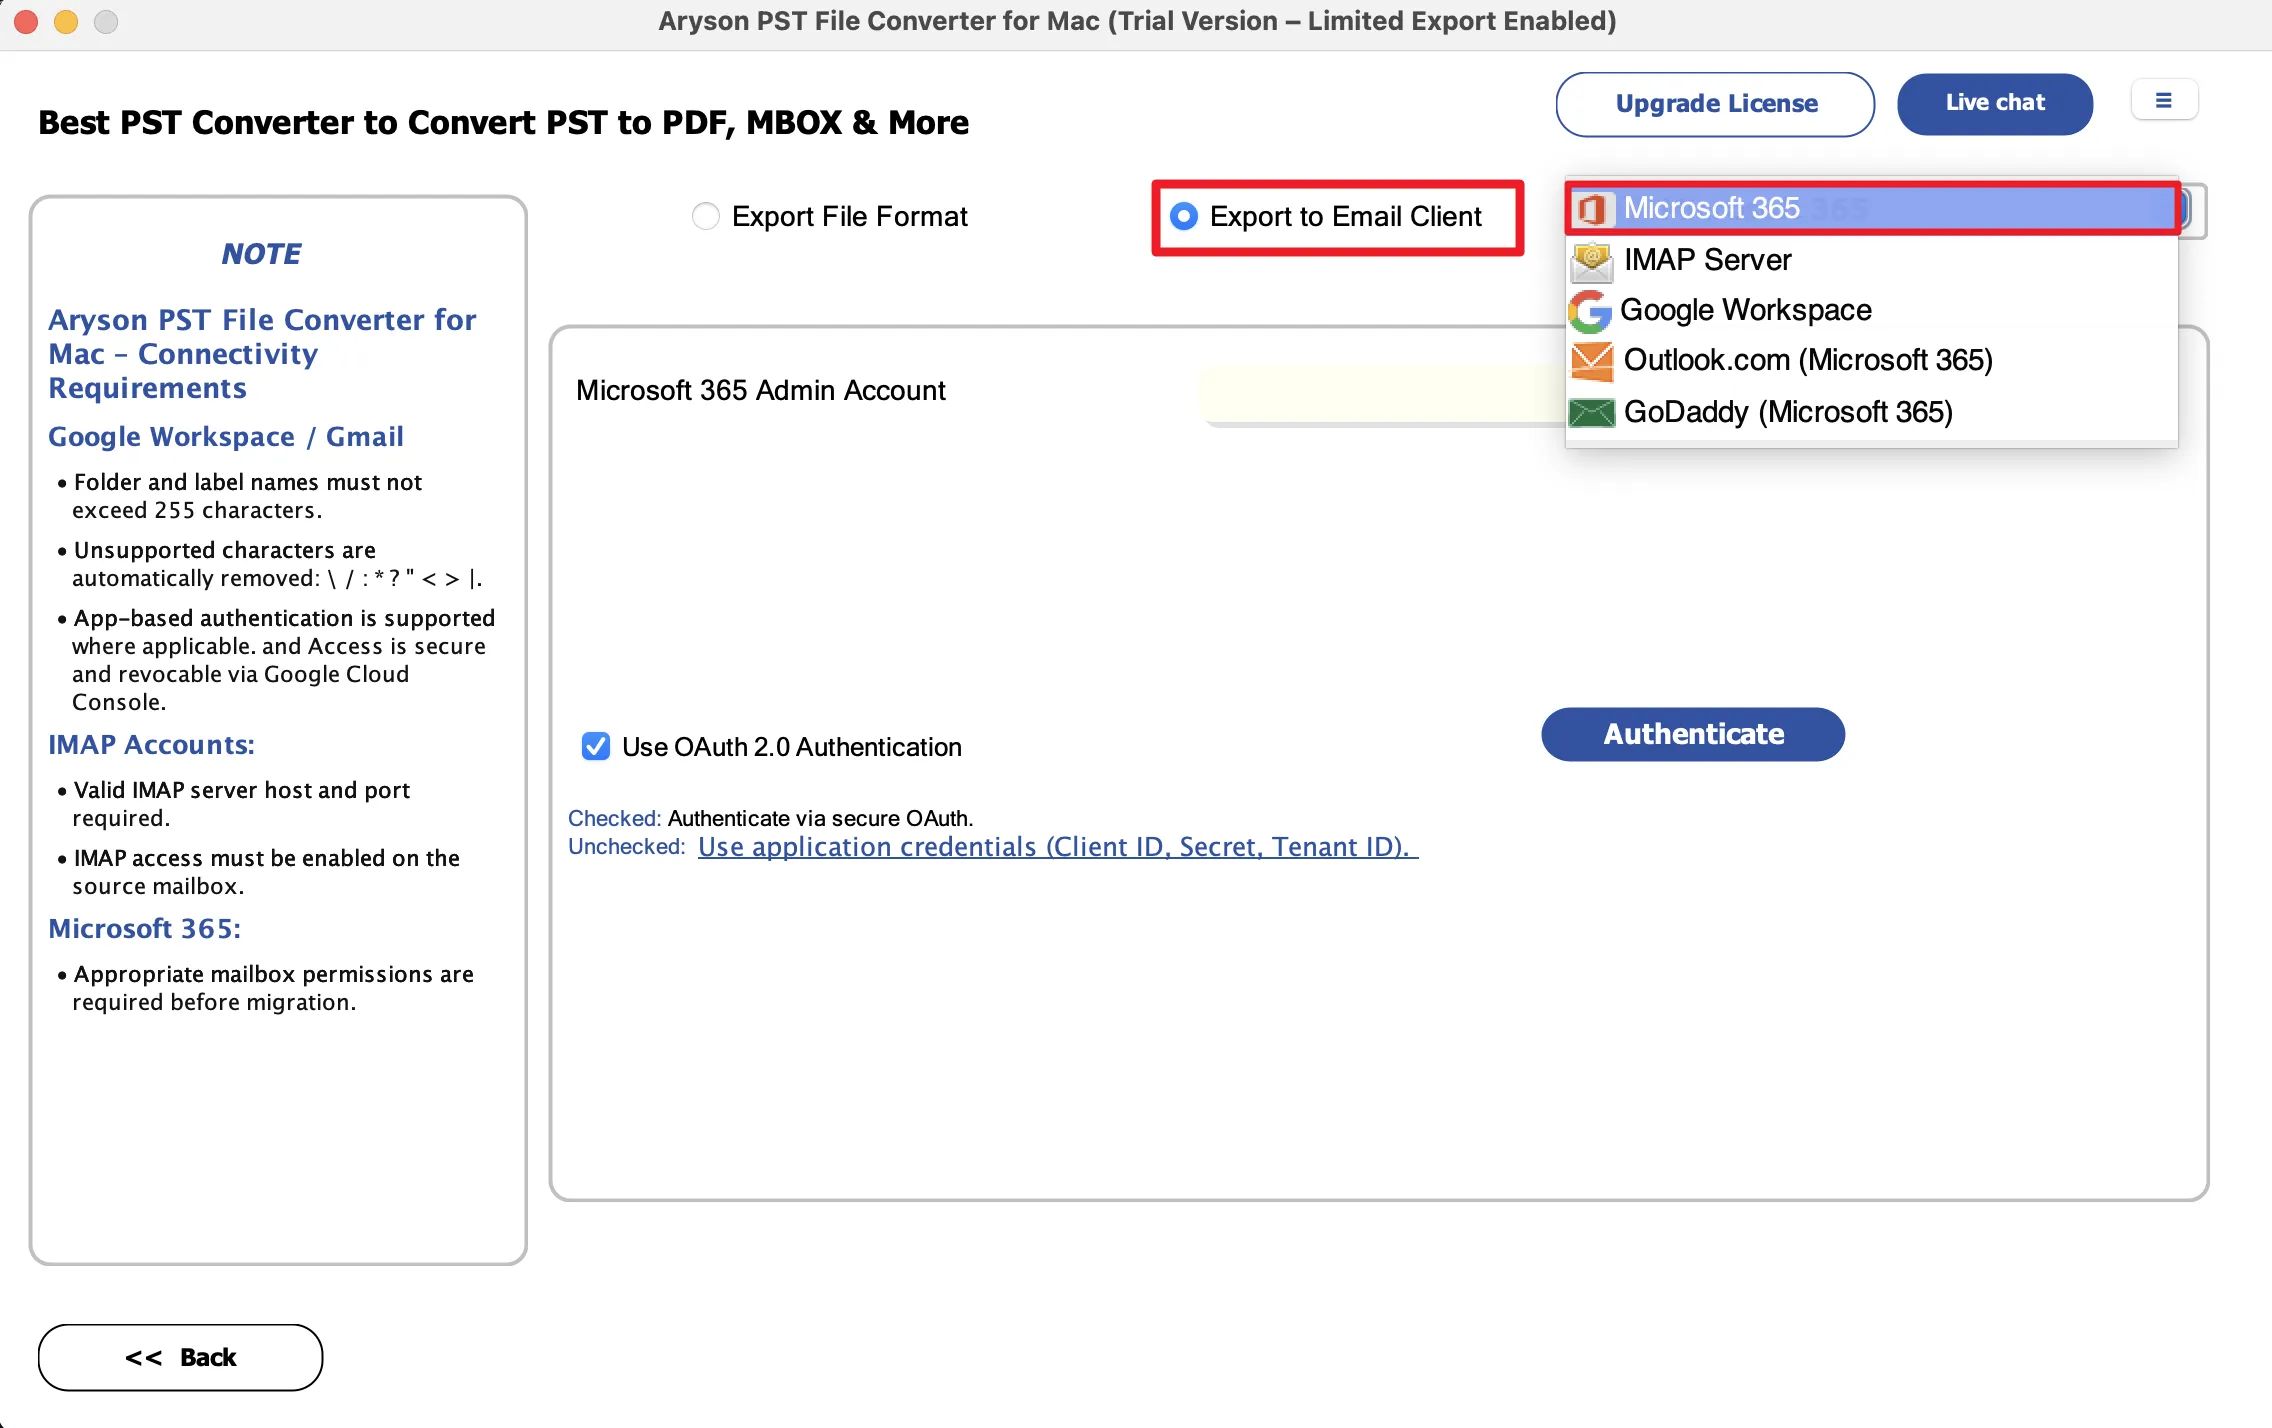This screenshot has width=2272, height=1428.
Task: Choose Microsoft 365 from the dropdown list
Action: pos(1872,208)
